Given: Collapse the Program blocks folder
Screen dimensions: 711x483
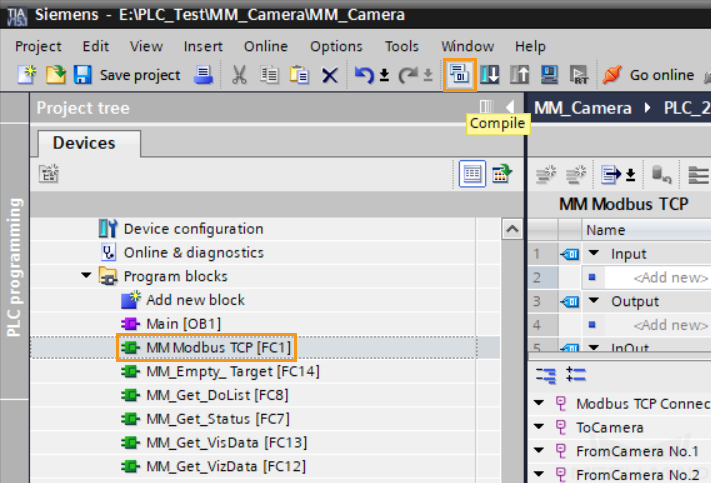Looking at the screenshot, I should tap(86, 276).
